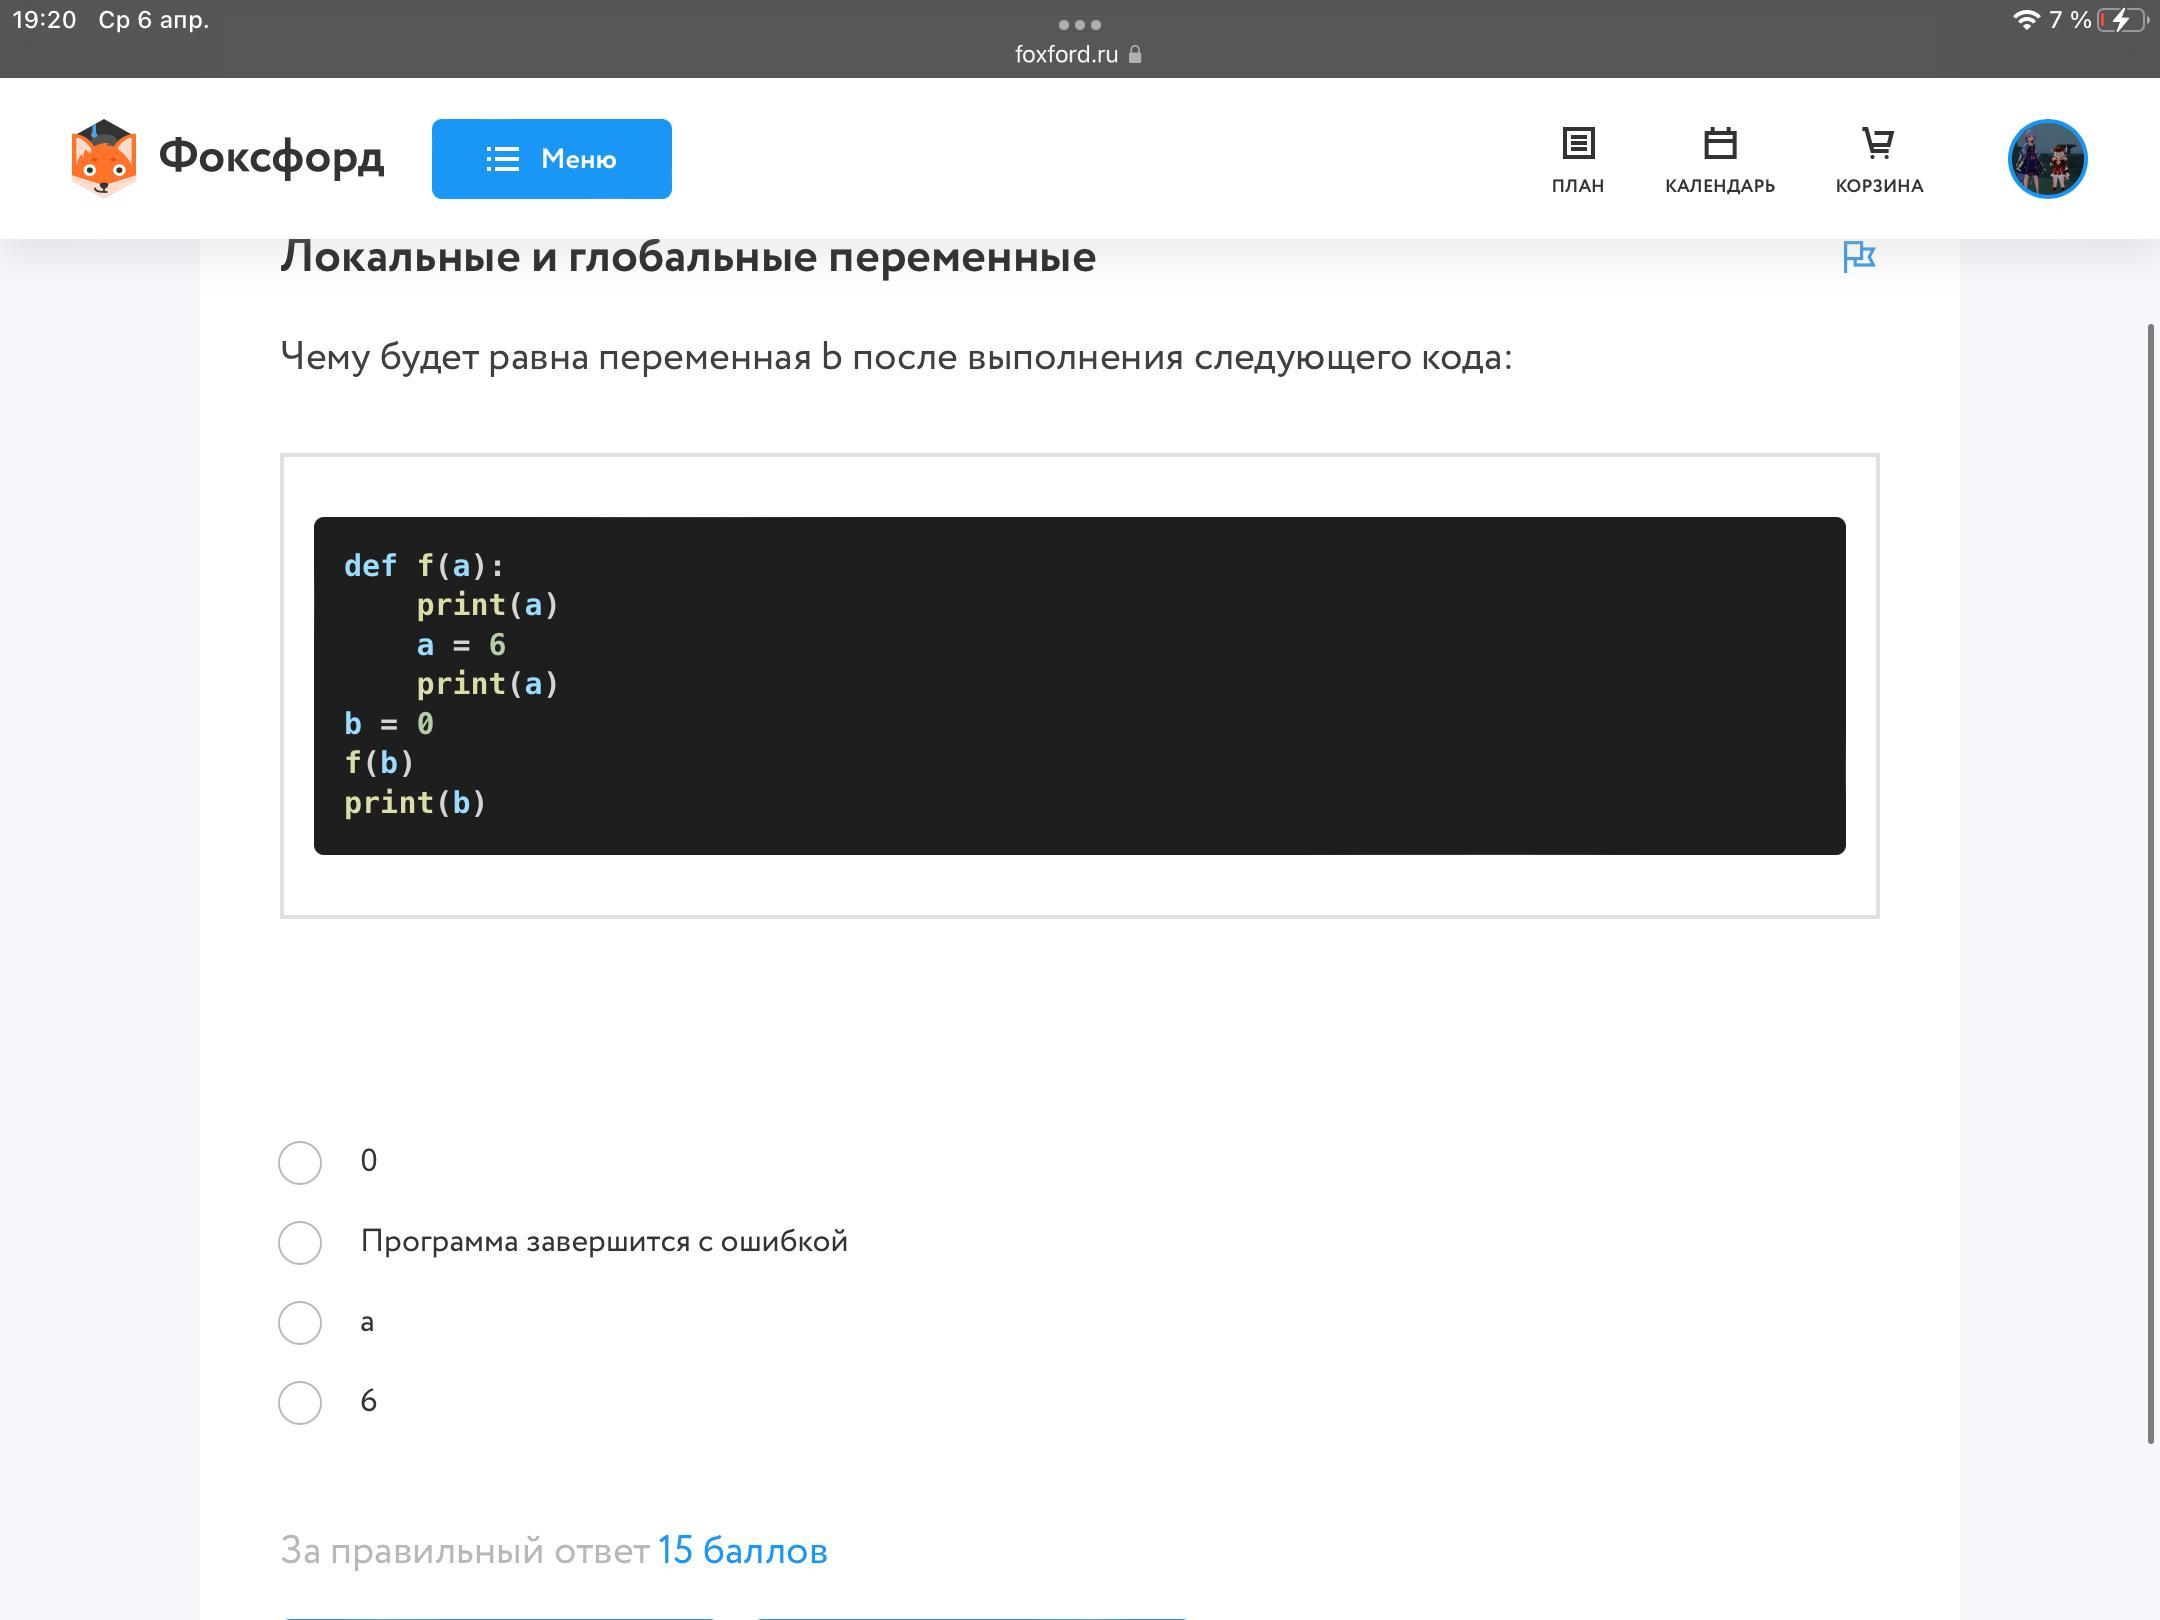Select answer option 0

coord(300,1162)
